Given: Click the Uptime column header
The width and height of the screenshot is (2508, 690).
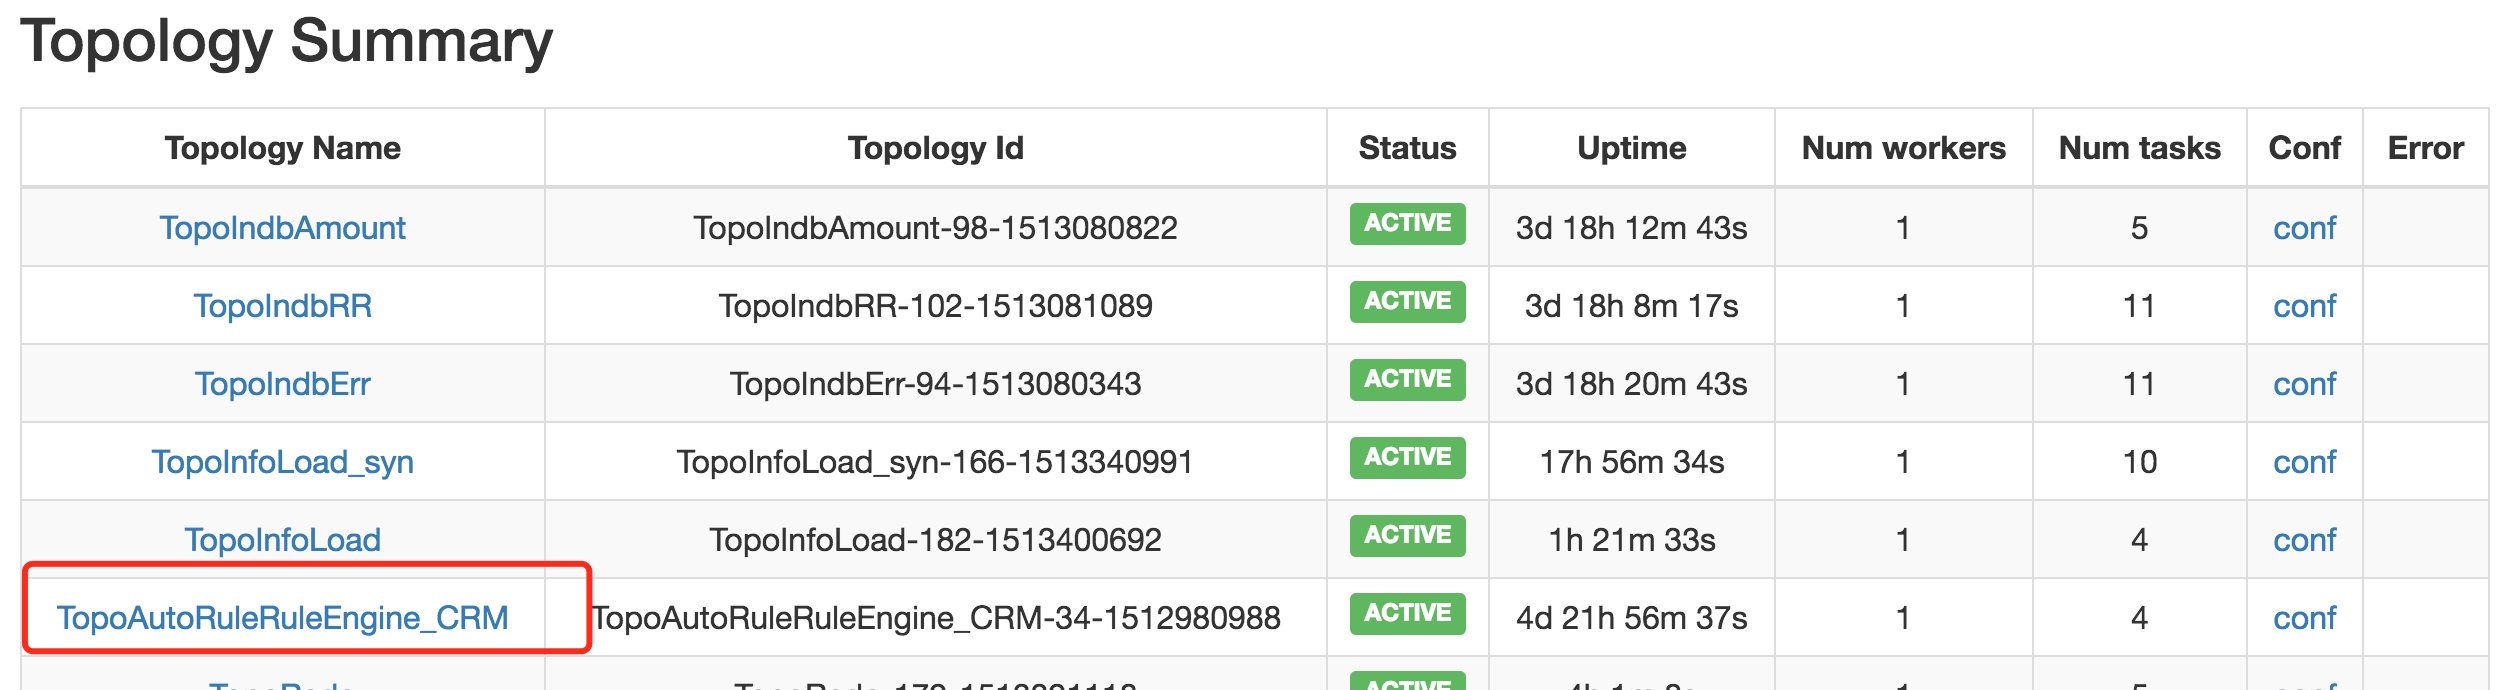Looking at the screenshot, I should [1631, 148].
